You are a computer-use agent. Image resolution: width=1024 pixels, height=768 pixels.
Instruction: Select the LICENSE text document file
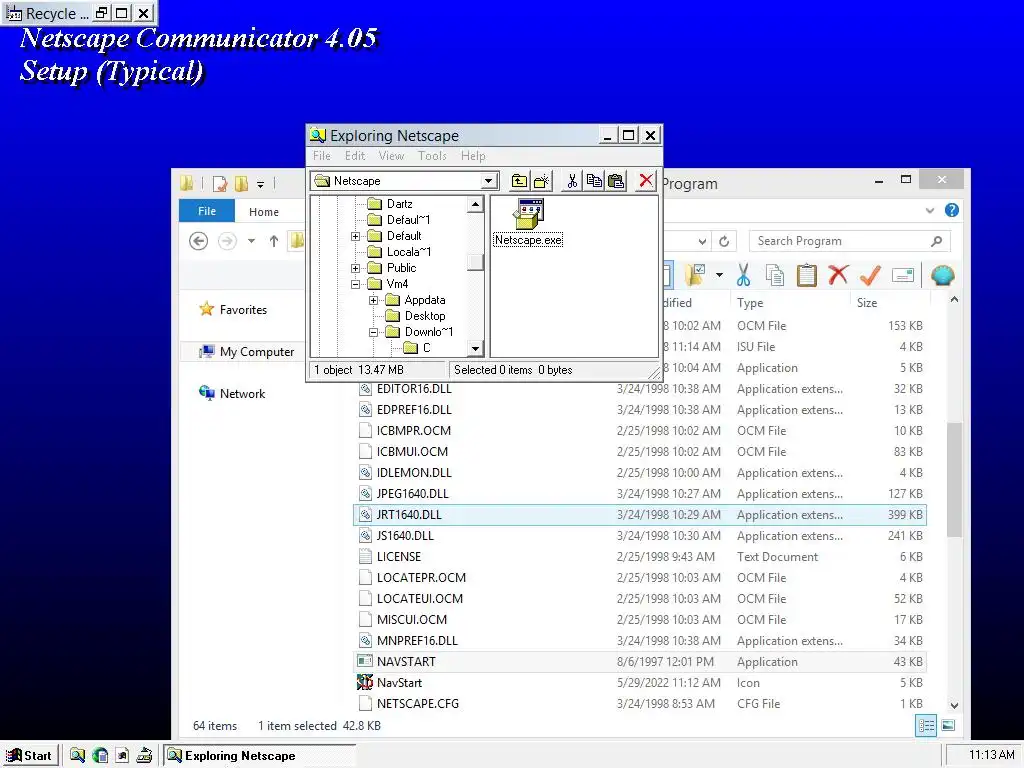[x=640, y=557]
